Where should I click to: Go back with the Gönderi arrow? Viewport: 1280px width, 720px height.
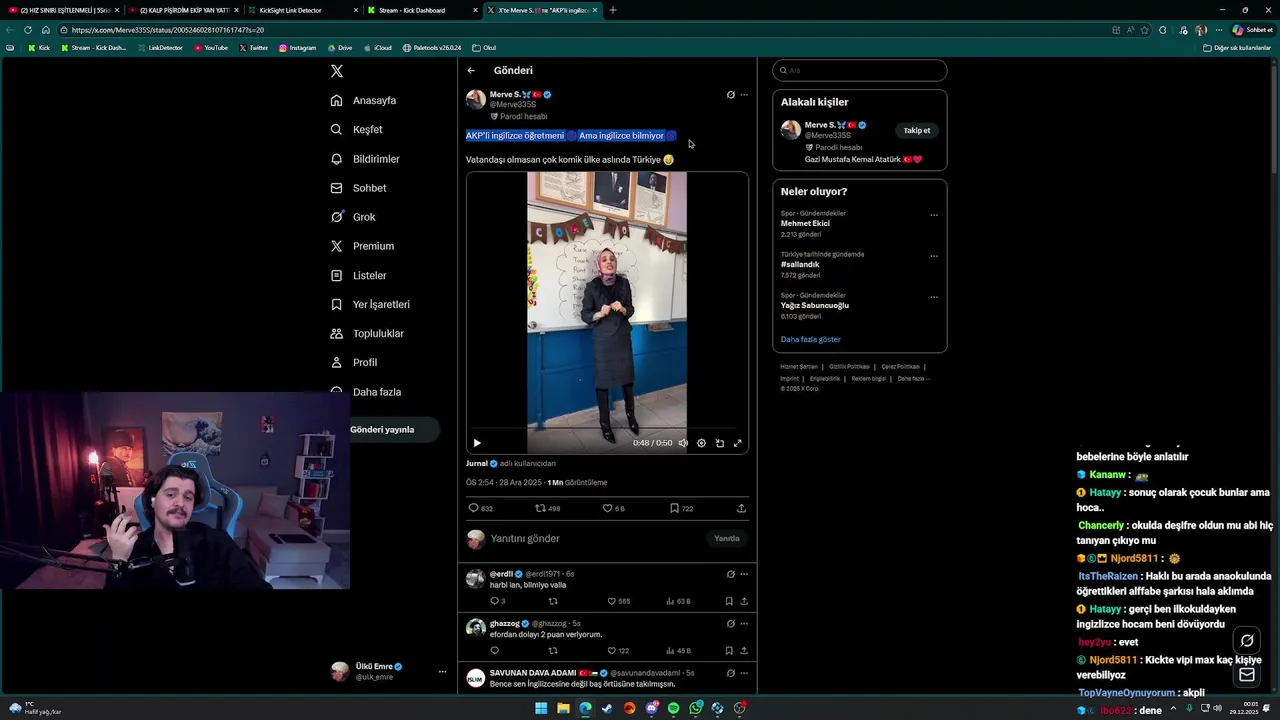tap(471, 71)
